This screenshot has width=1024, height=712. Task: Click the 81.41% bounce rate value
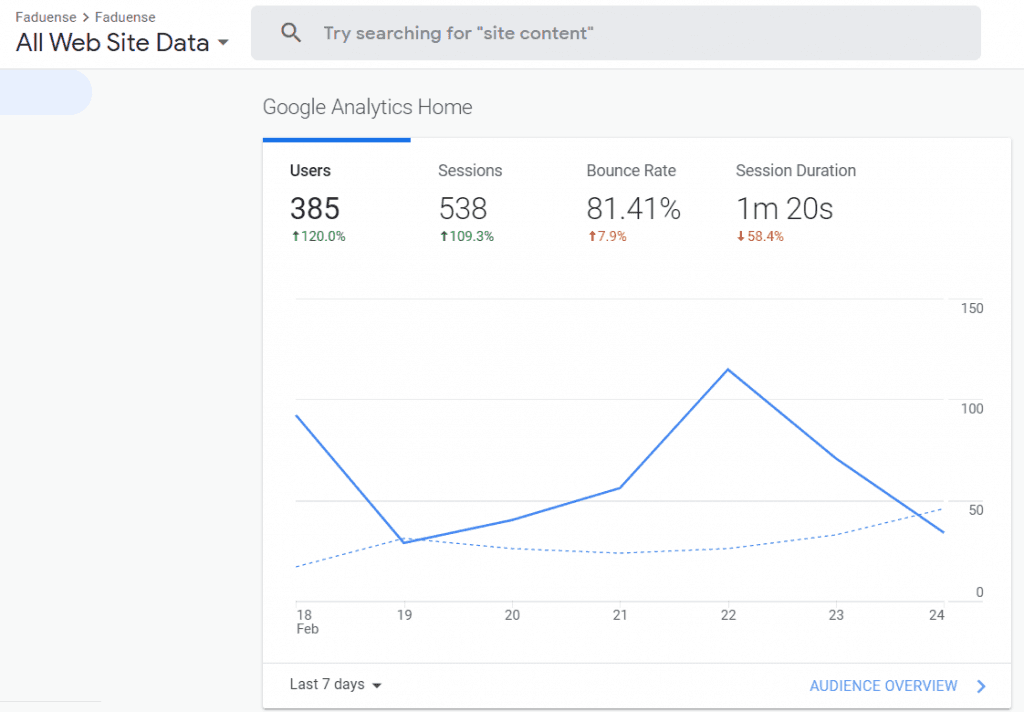(633, 209)
